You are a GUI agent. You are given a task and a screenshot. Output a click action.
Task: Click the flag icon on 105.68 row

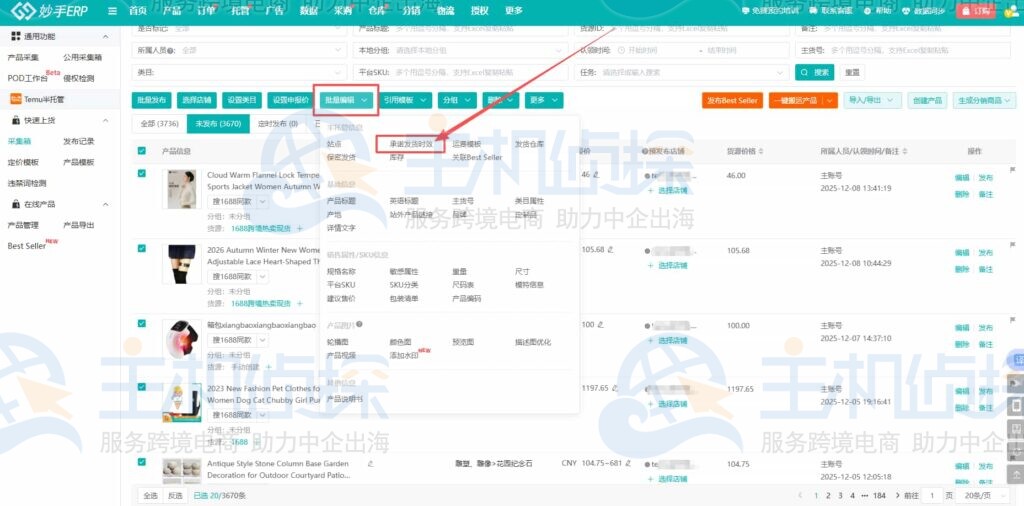(1013, 245)
